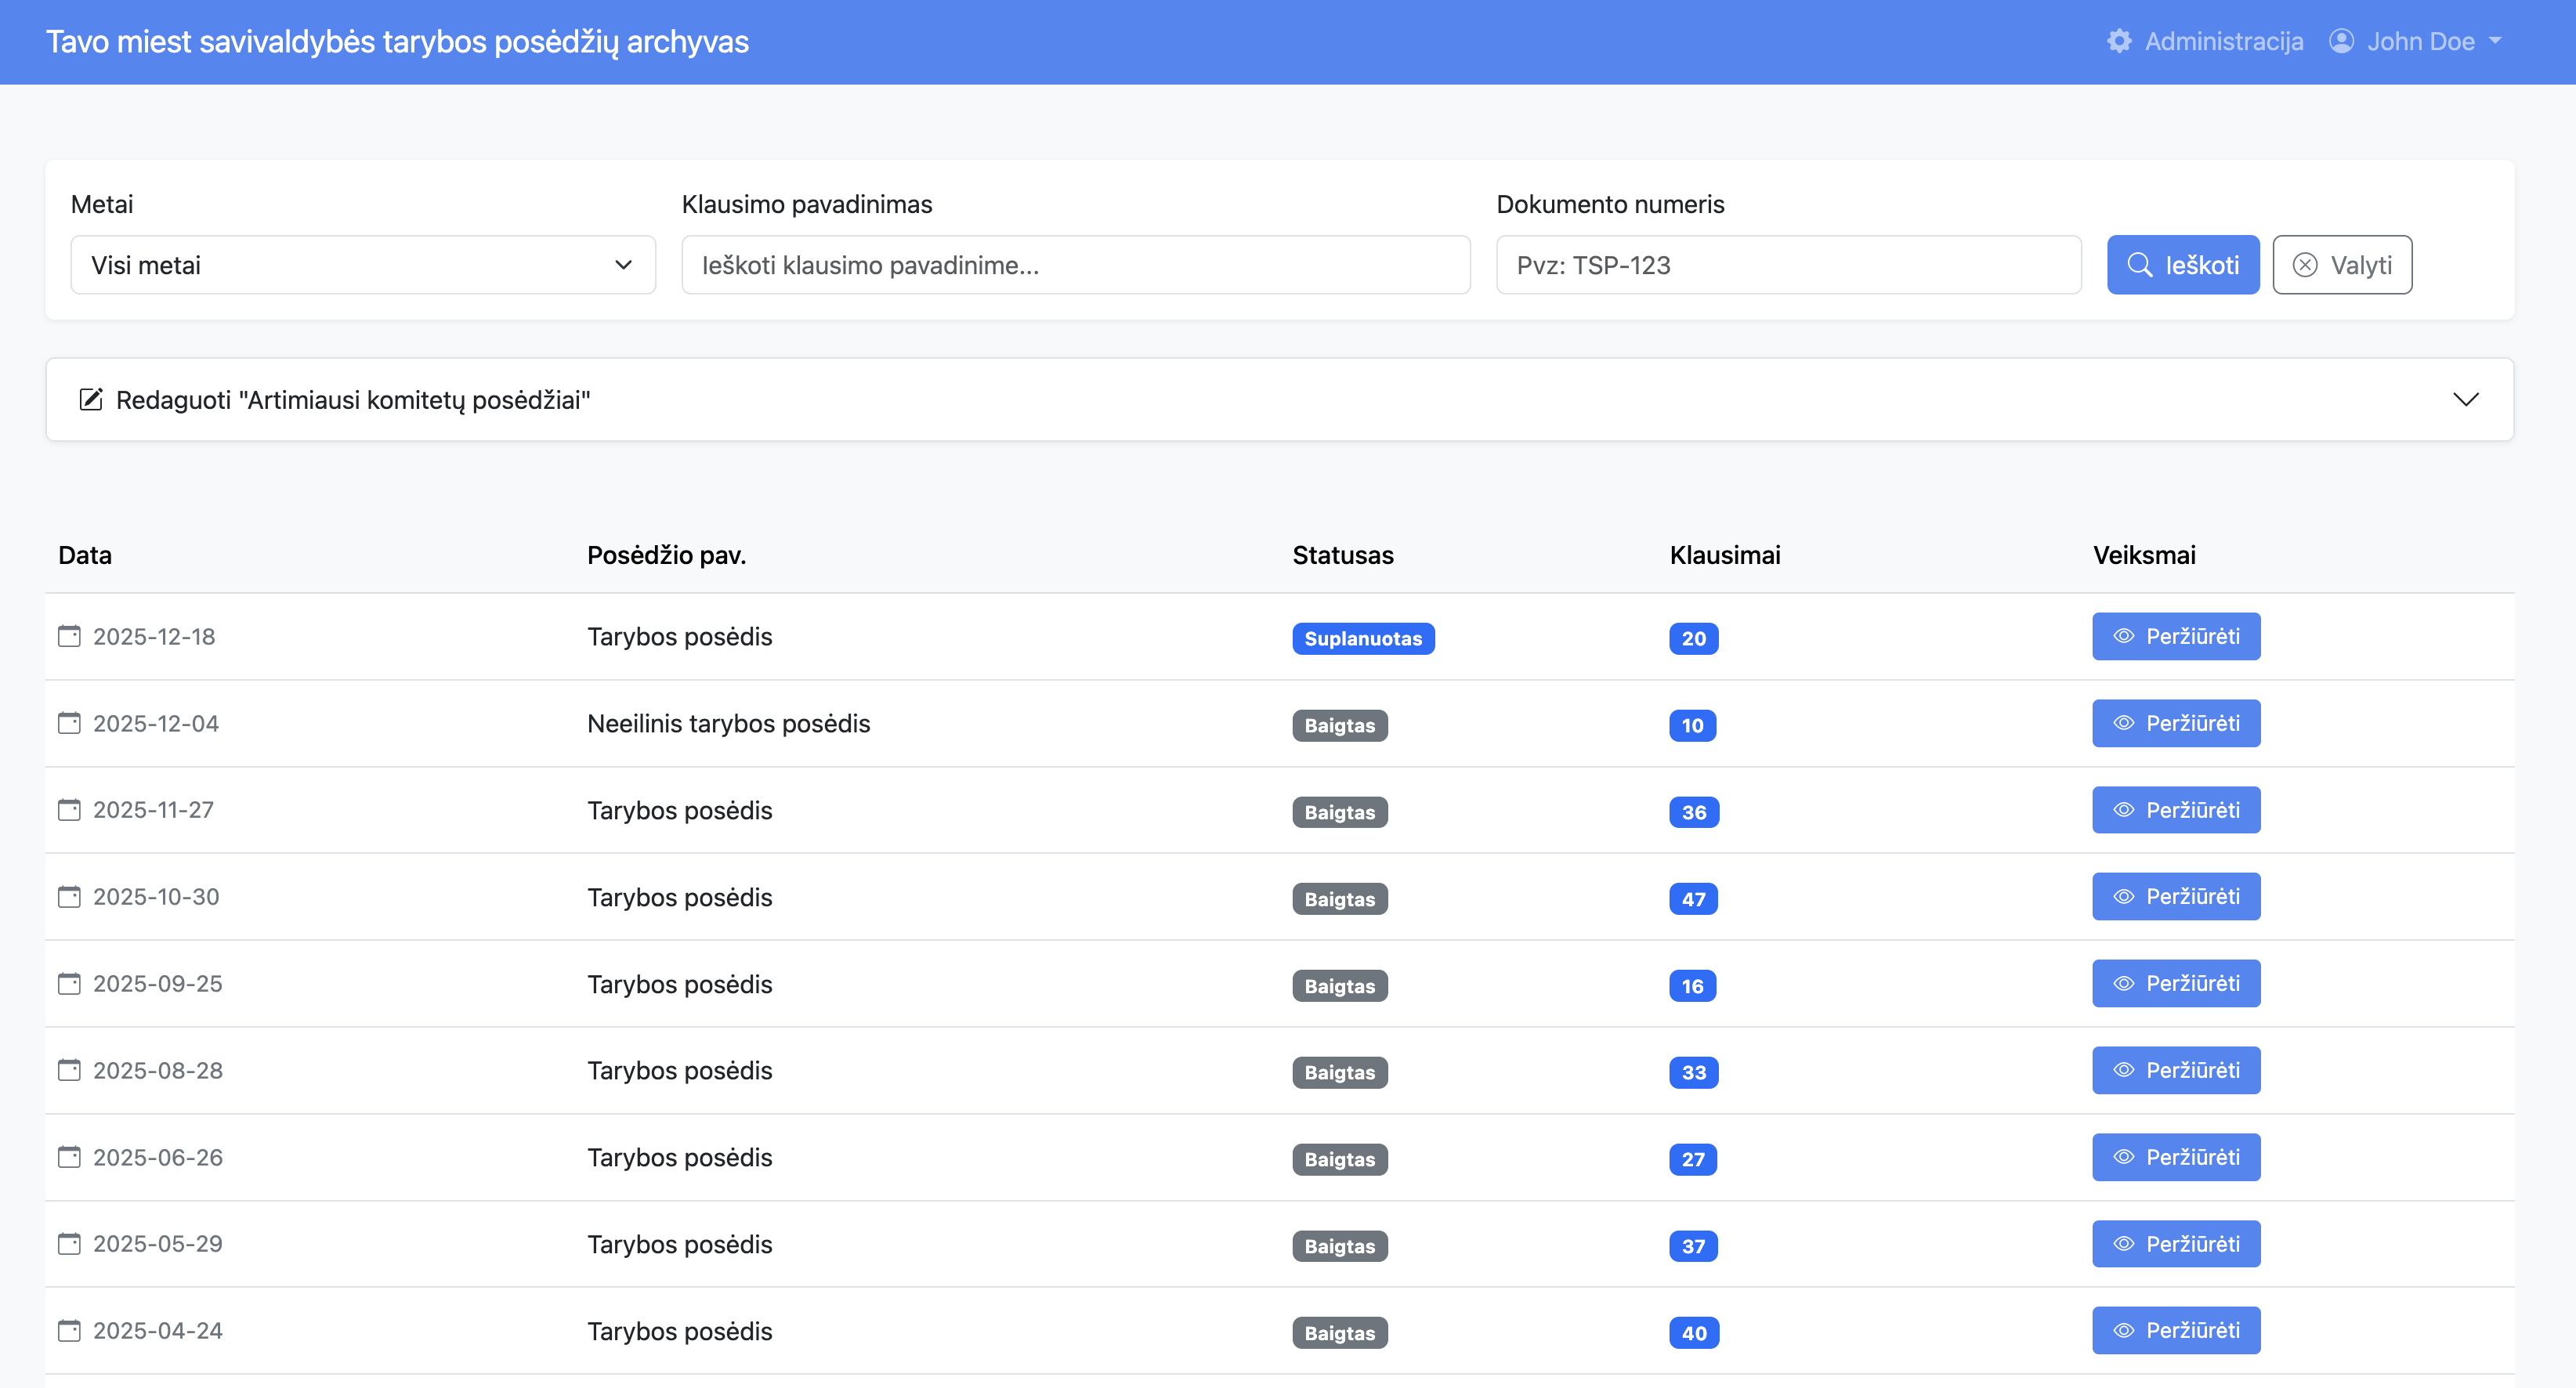Image resolution: width=2576 pixels, height=1388 pixels.
Task: Focus the Dokumento numeris input field
Action: point(1788,265)
